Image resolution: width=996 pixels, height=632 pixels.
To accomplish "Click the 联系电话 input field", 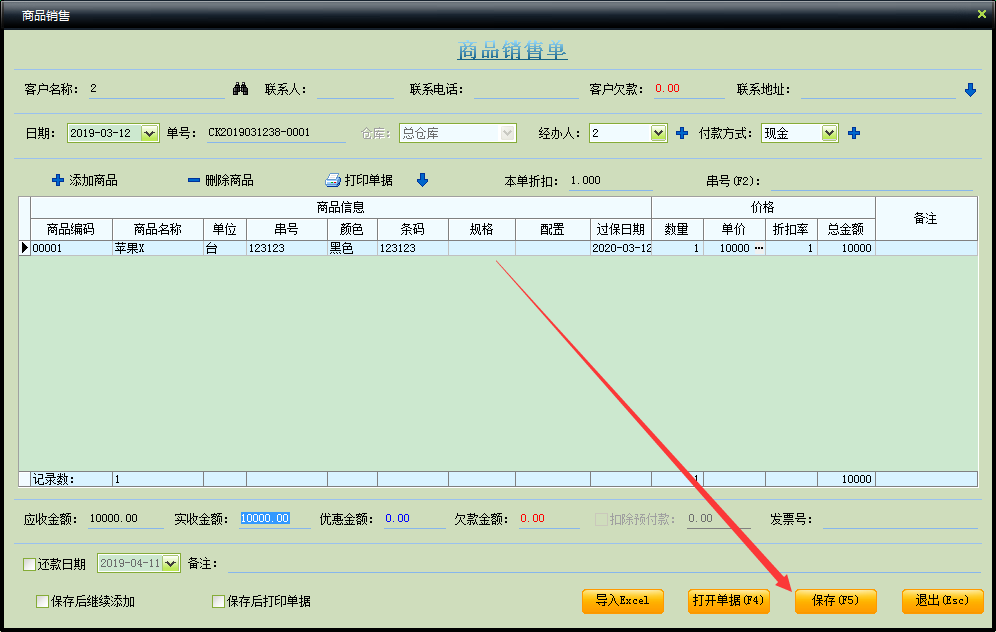I will point(526,89).
